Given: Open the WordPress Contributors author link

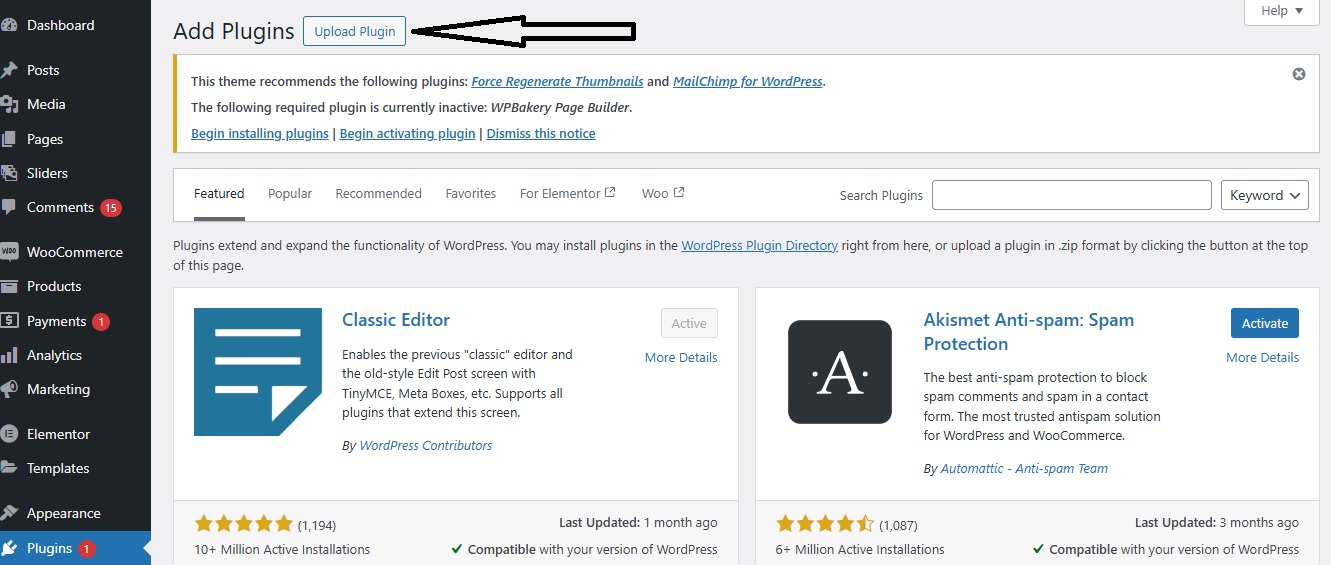Looking at the screenshot, I should coord(426,445).
